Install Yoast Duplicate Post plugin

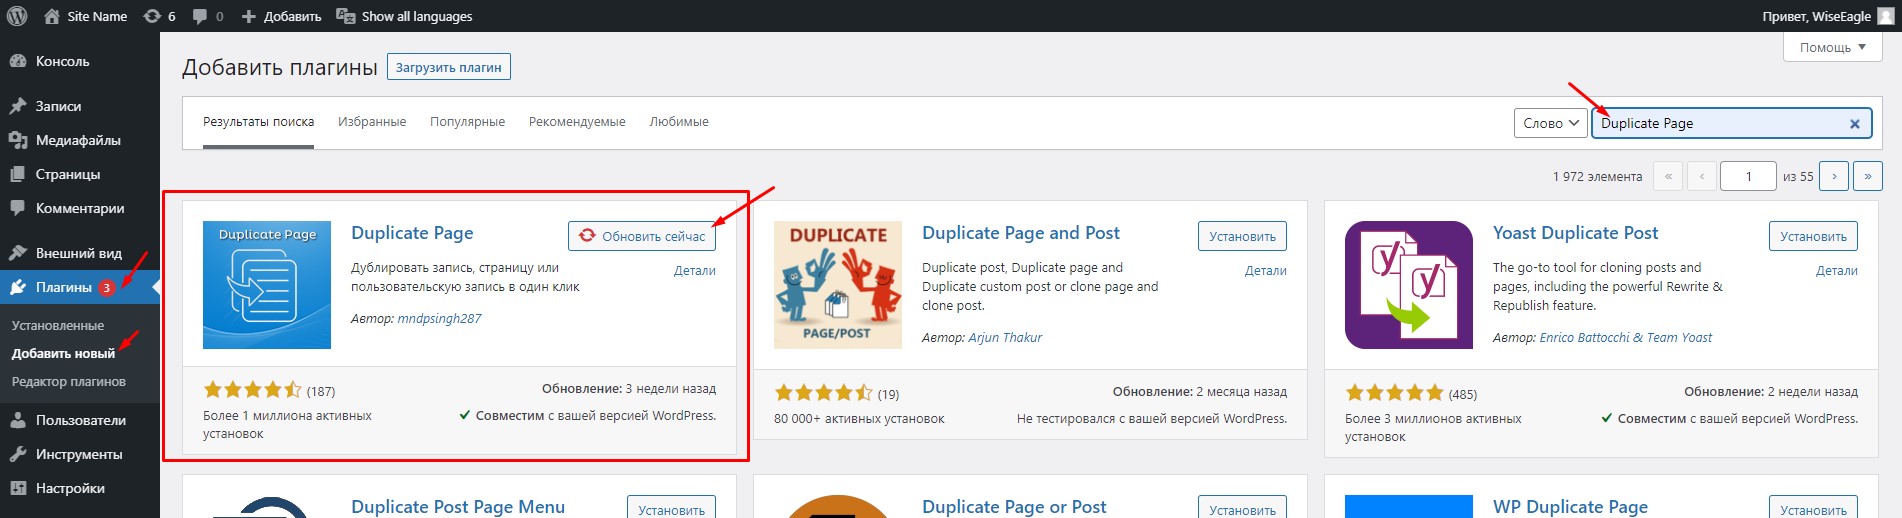(x=1813, y=236)
